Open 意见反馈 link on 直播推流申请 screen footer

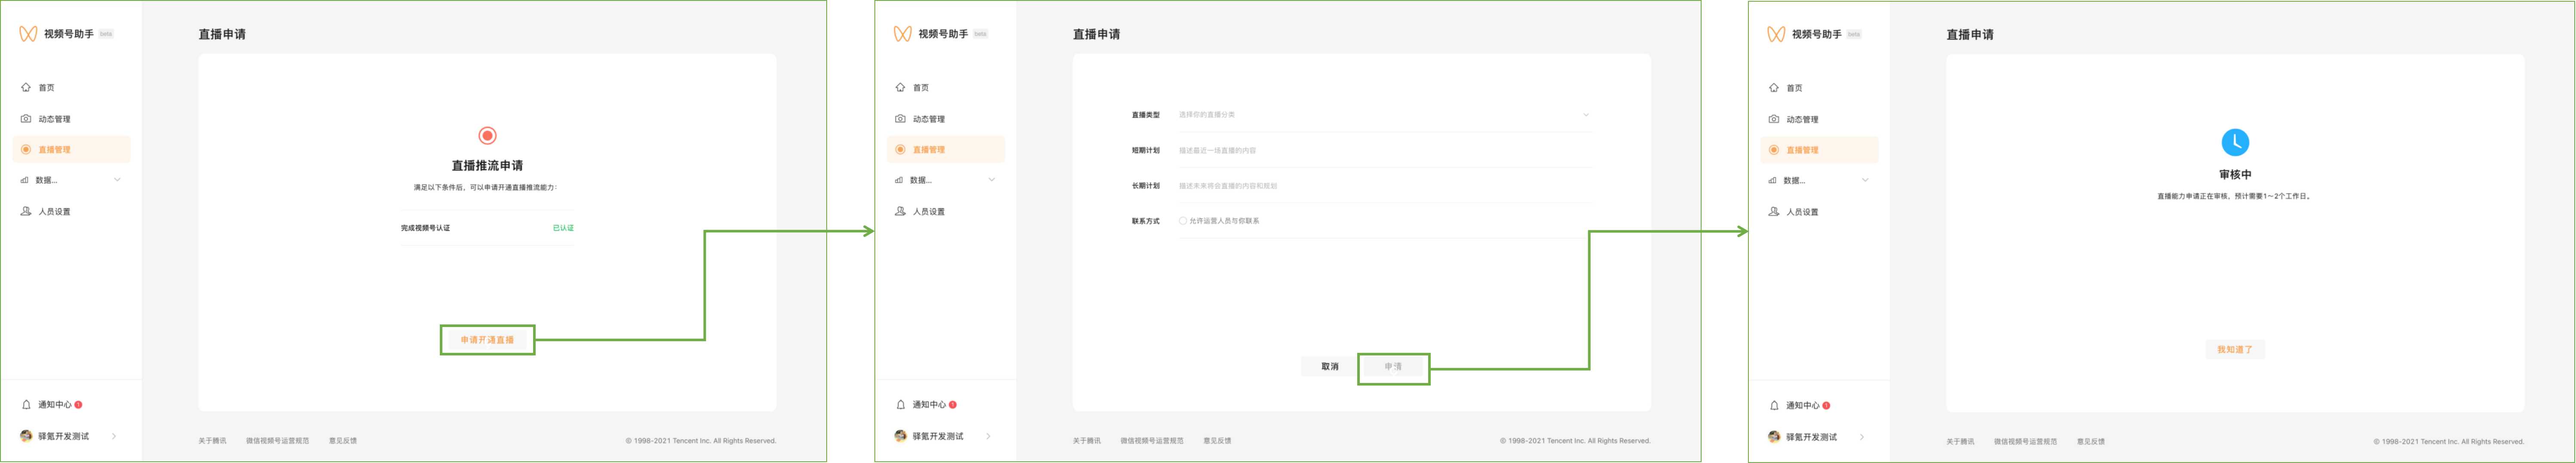pyautogui.click(x=343, y=441)
